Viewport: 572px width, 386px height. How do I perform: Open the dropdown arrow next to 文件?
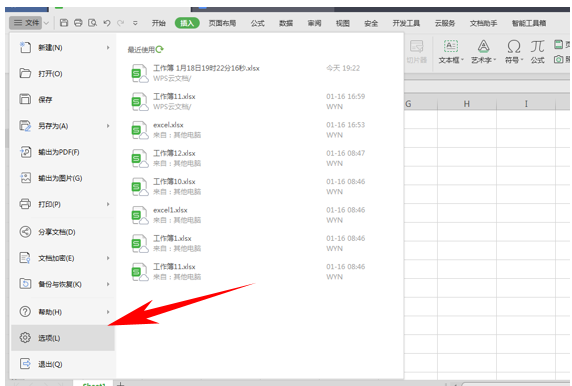coord(47,23)
